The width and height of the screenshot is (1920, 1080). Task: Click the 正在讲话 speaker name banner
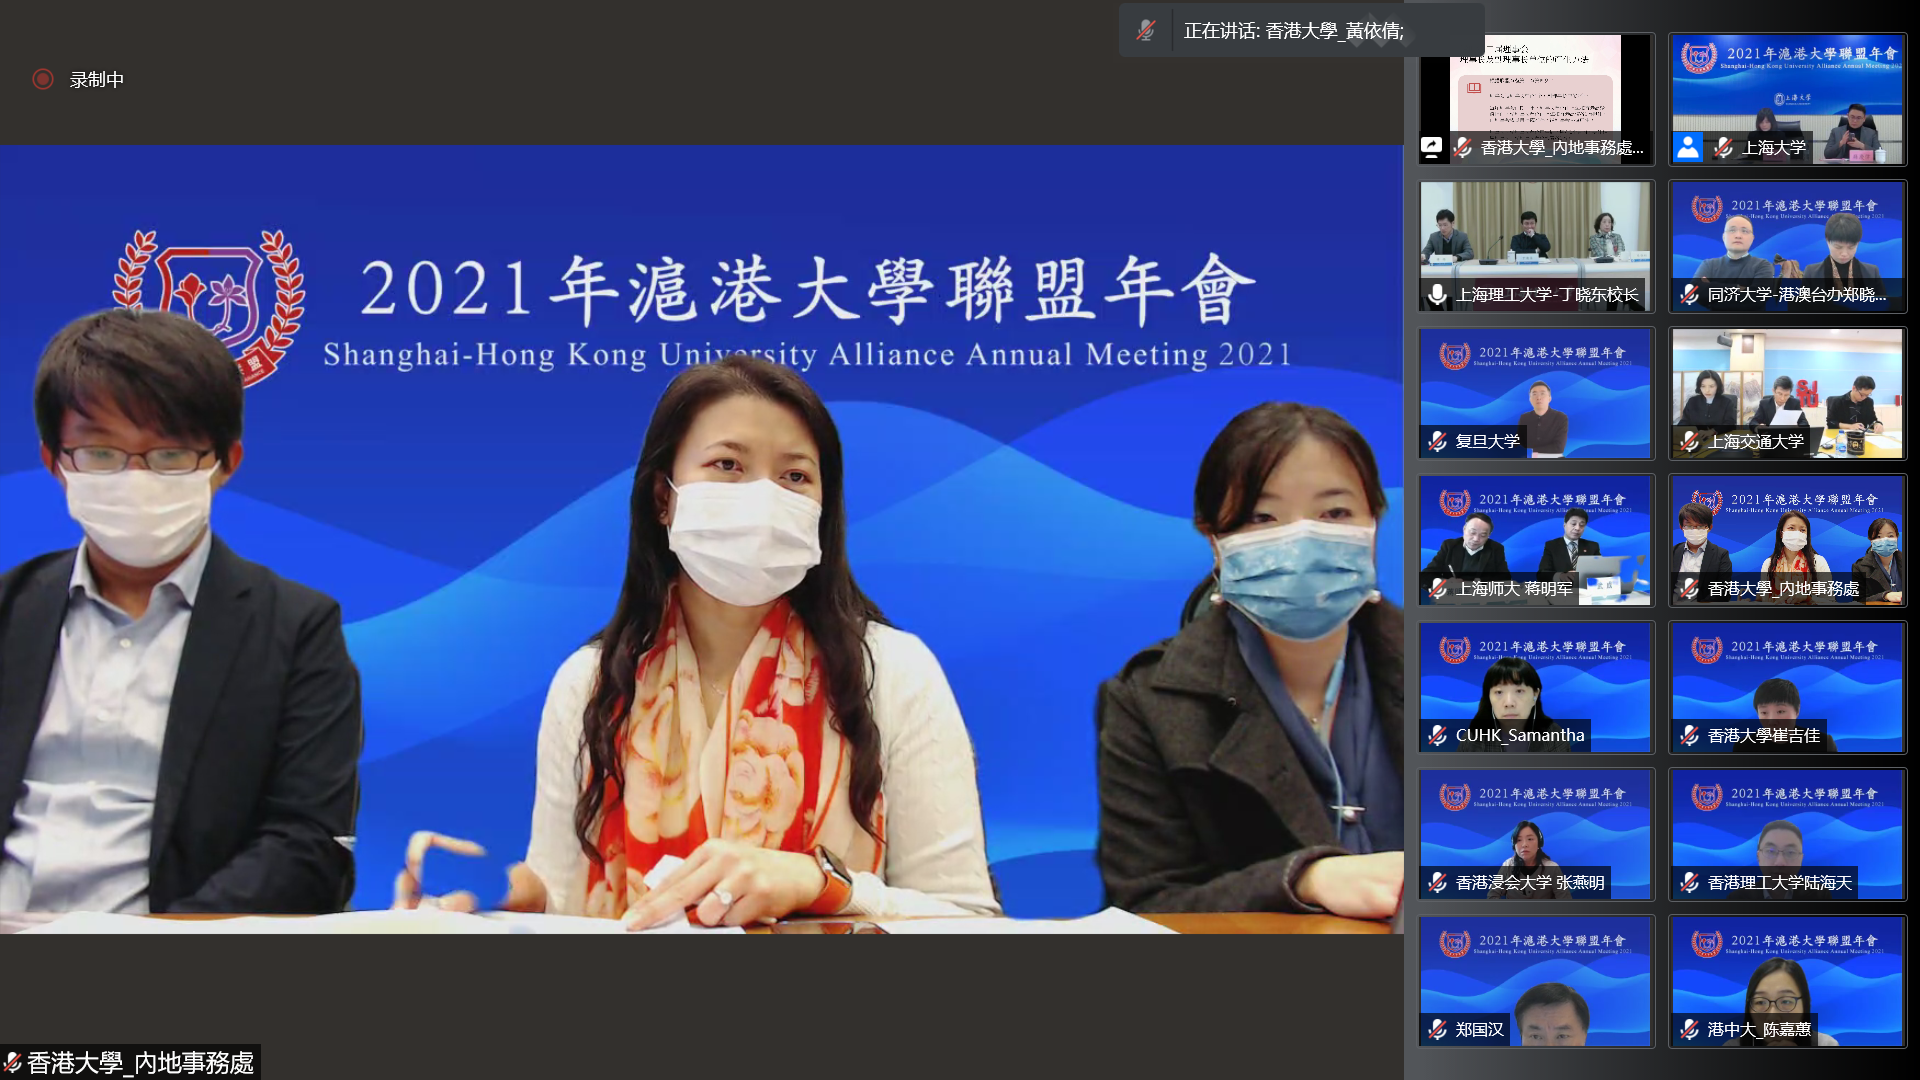pos(1293,31)
